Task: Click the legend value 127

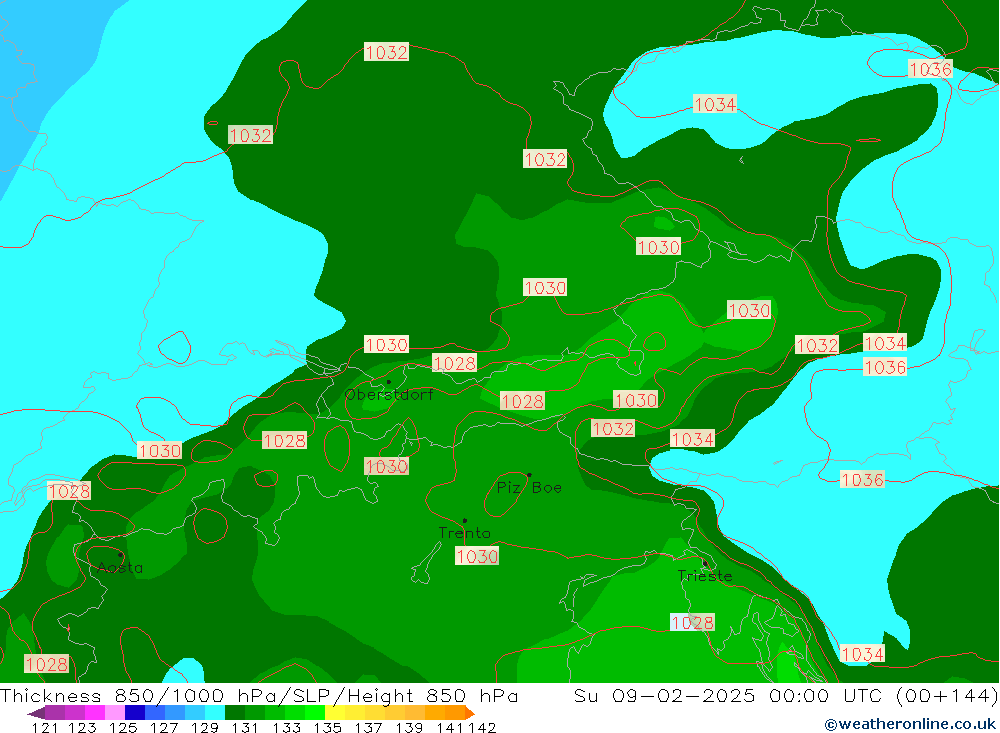Action: [163, 727]
